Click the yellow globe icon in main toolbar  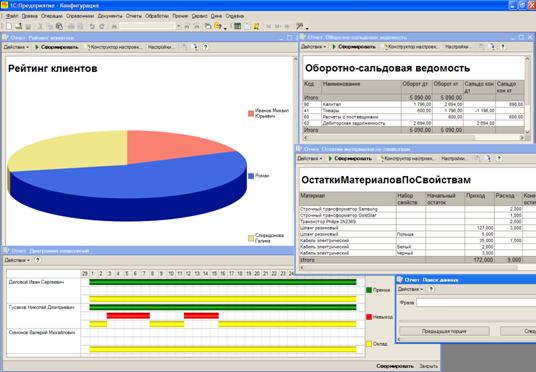coord(217,26)
